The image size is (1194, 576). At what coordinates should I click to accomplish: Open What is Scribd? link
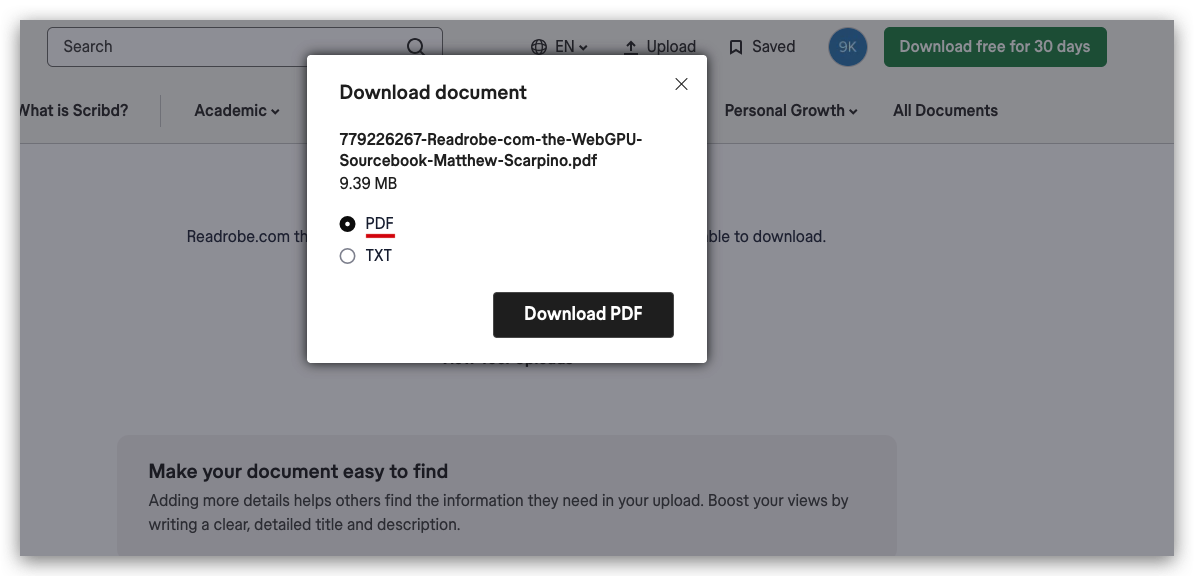click(74, 110)
